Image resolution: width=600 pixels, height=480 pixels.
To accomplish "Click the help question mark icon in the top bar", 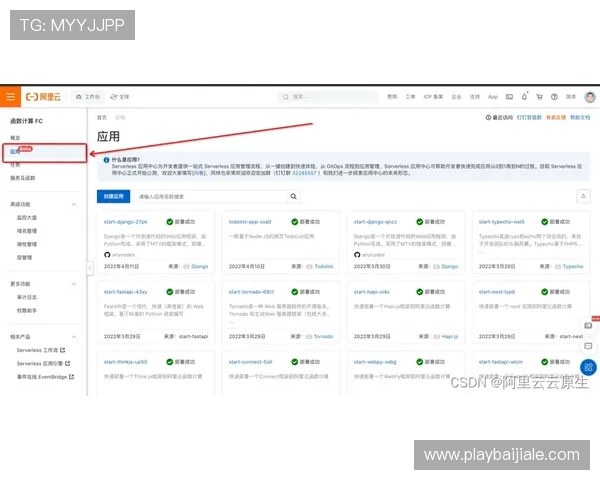I will pyautogui.click(x=554, y=97).
